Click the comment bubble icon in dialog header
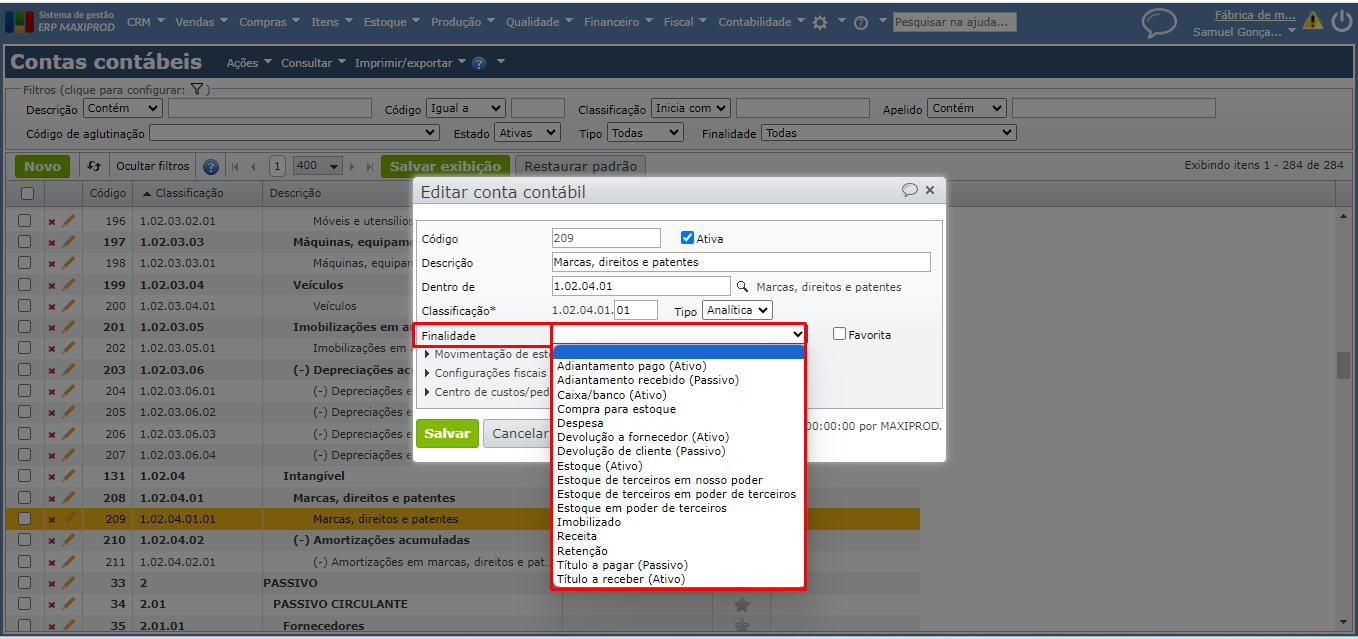 click(909, 190)
